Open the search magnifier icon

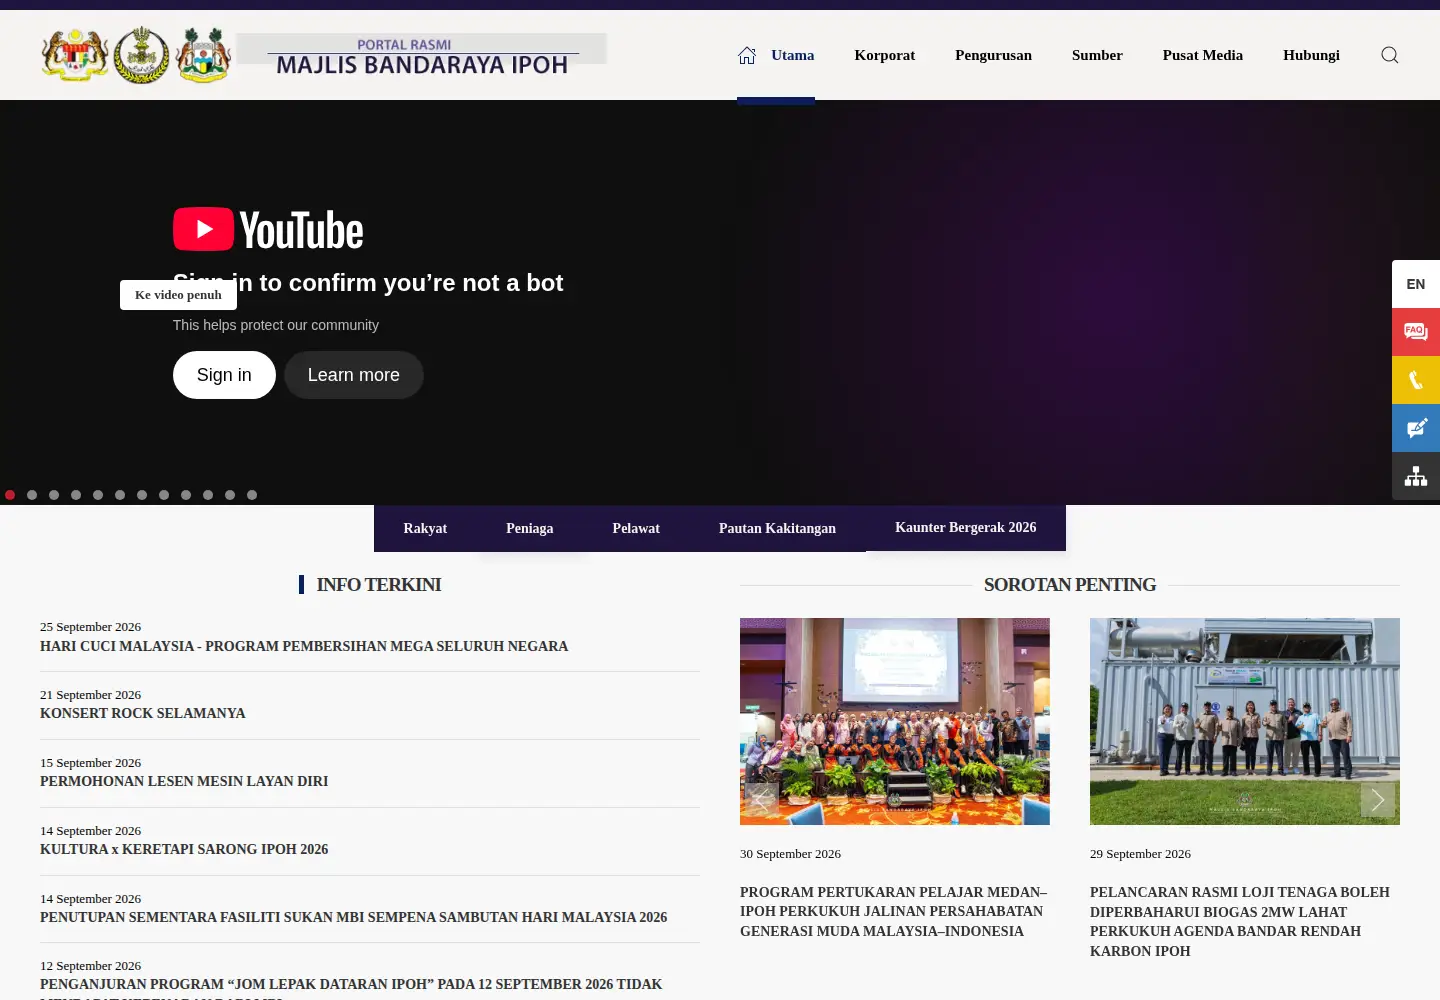click(x=1390, y=55)
